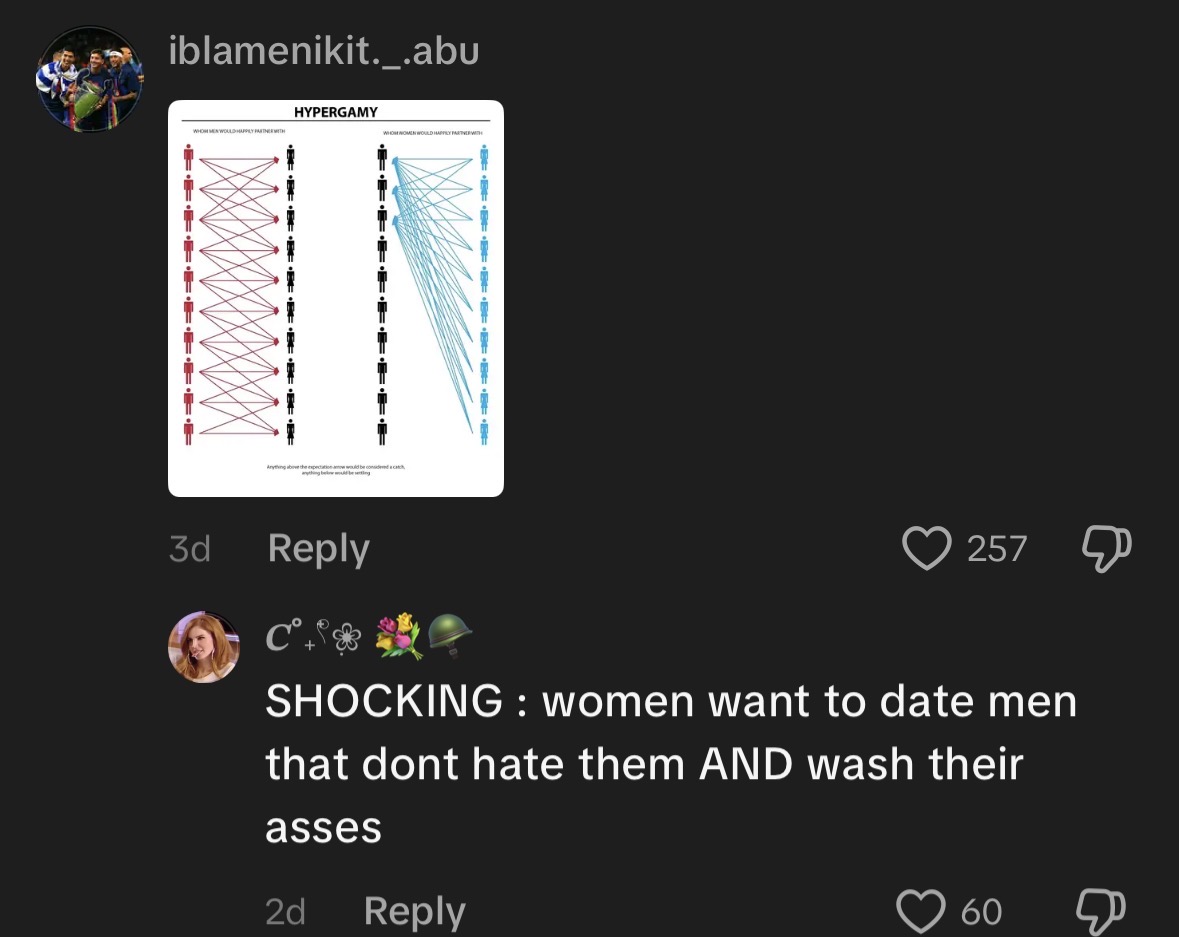Reply to the "SHOCKING" comment

click(414, 911)
